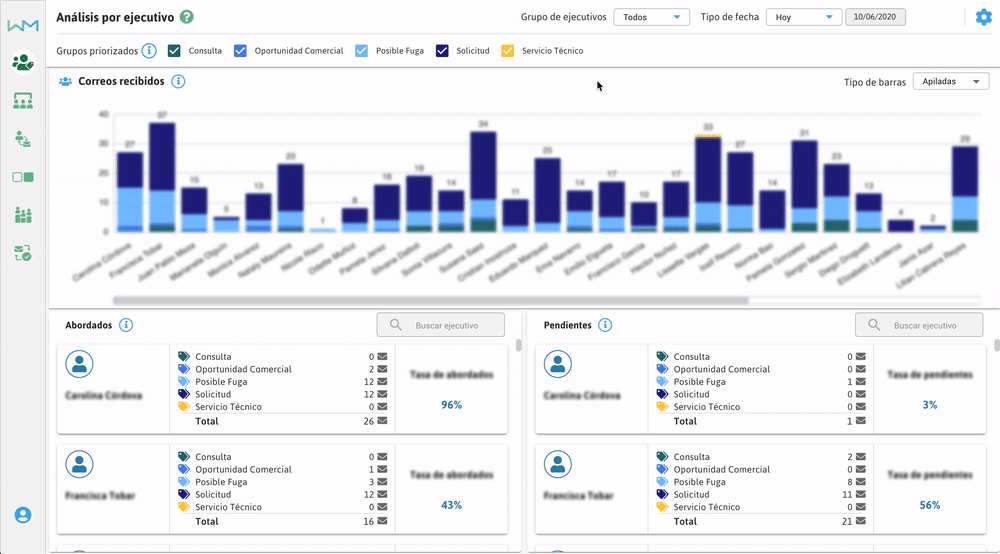Click the 10/06/2020 date button

876,17
